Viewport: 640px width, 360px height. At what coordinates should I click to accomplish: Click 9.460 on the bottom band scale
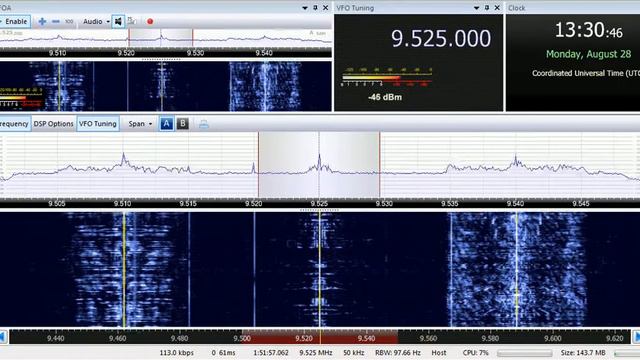point(118,338)
